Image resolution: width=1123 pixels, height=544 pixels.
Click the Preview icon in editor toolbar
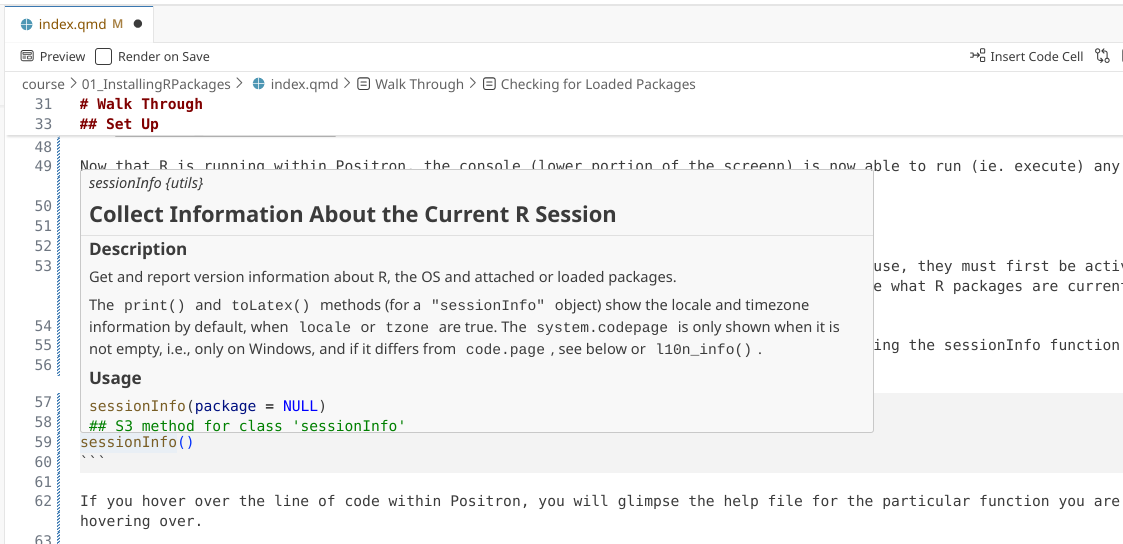pos(27,57)
